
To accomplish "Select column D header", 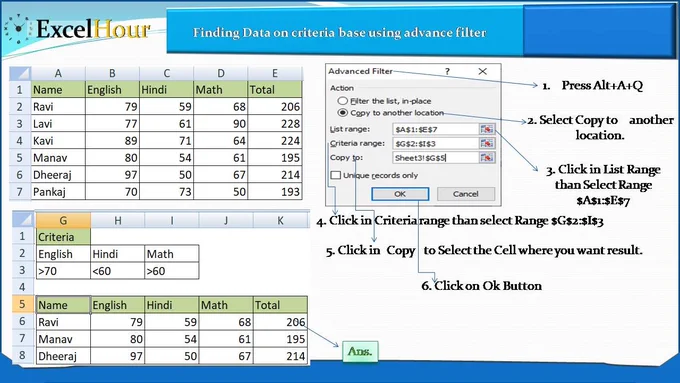I will [221, 73].
